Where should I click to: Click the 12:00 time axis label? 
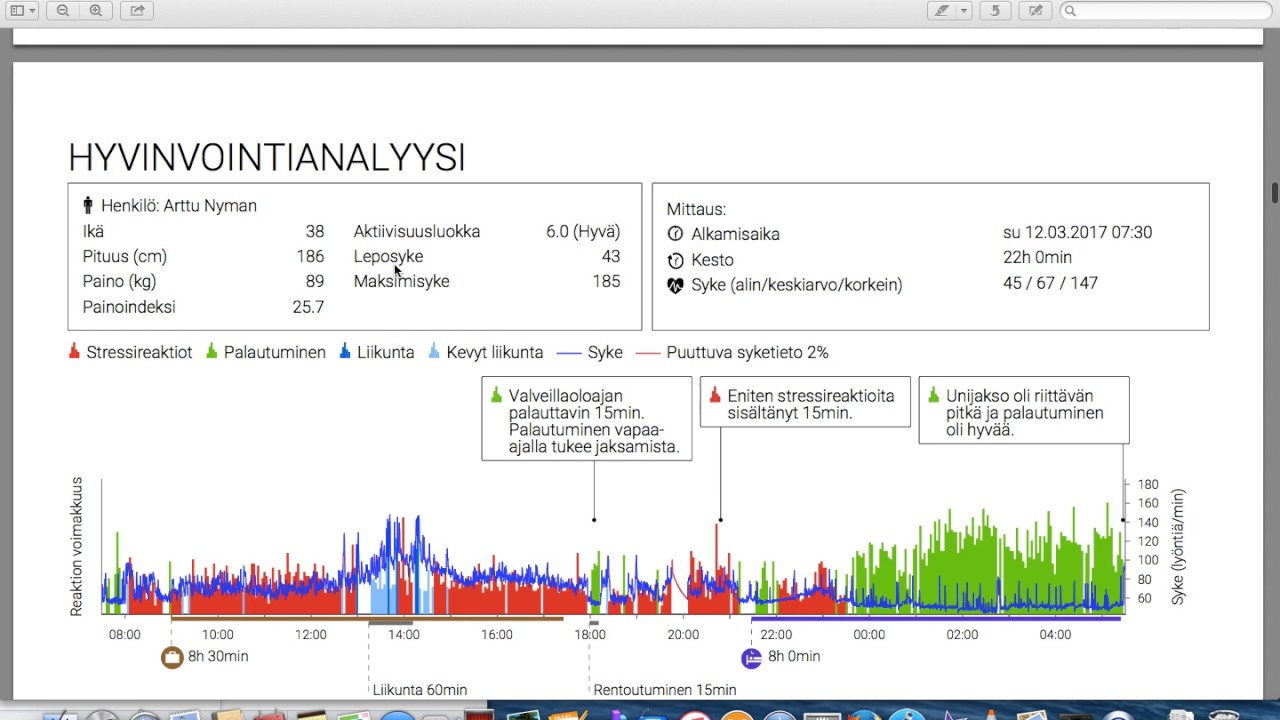point(311,635)
